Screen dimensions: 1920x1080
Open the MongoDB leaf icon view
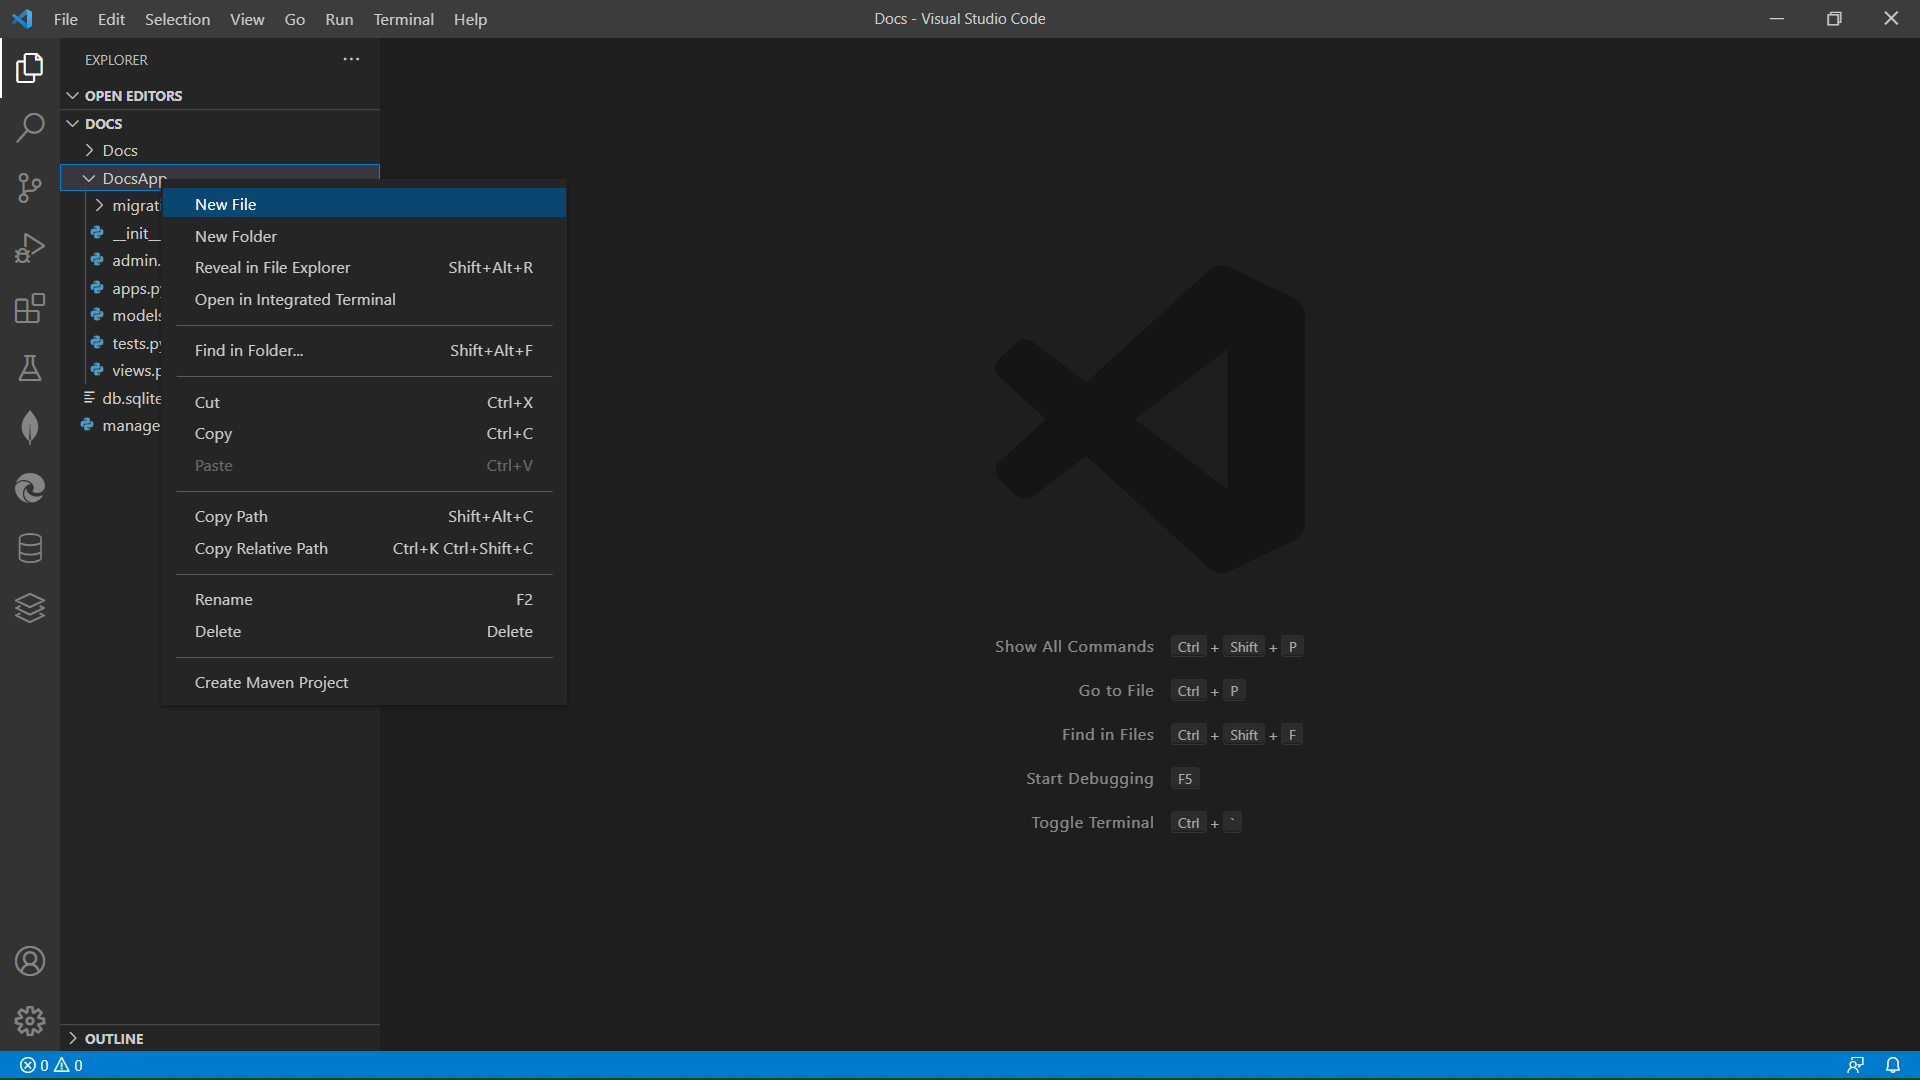30,428
